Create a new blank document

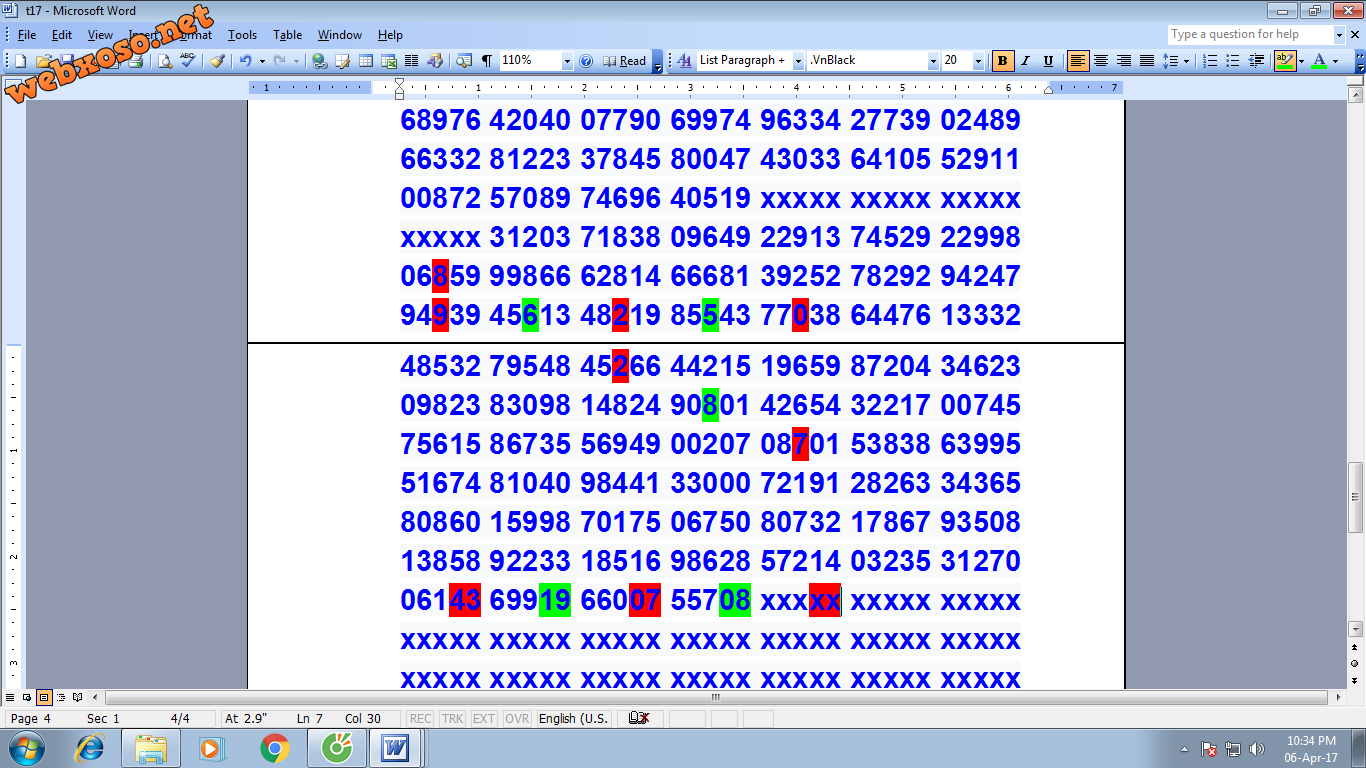coord(20,61)
